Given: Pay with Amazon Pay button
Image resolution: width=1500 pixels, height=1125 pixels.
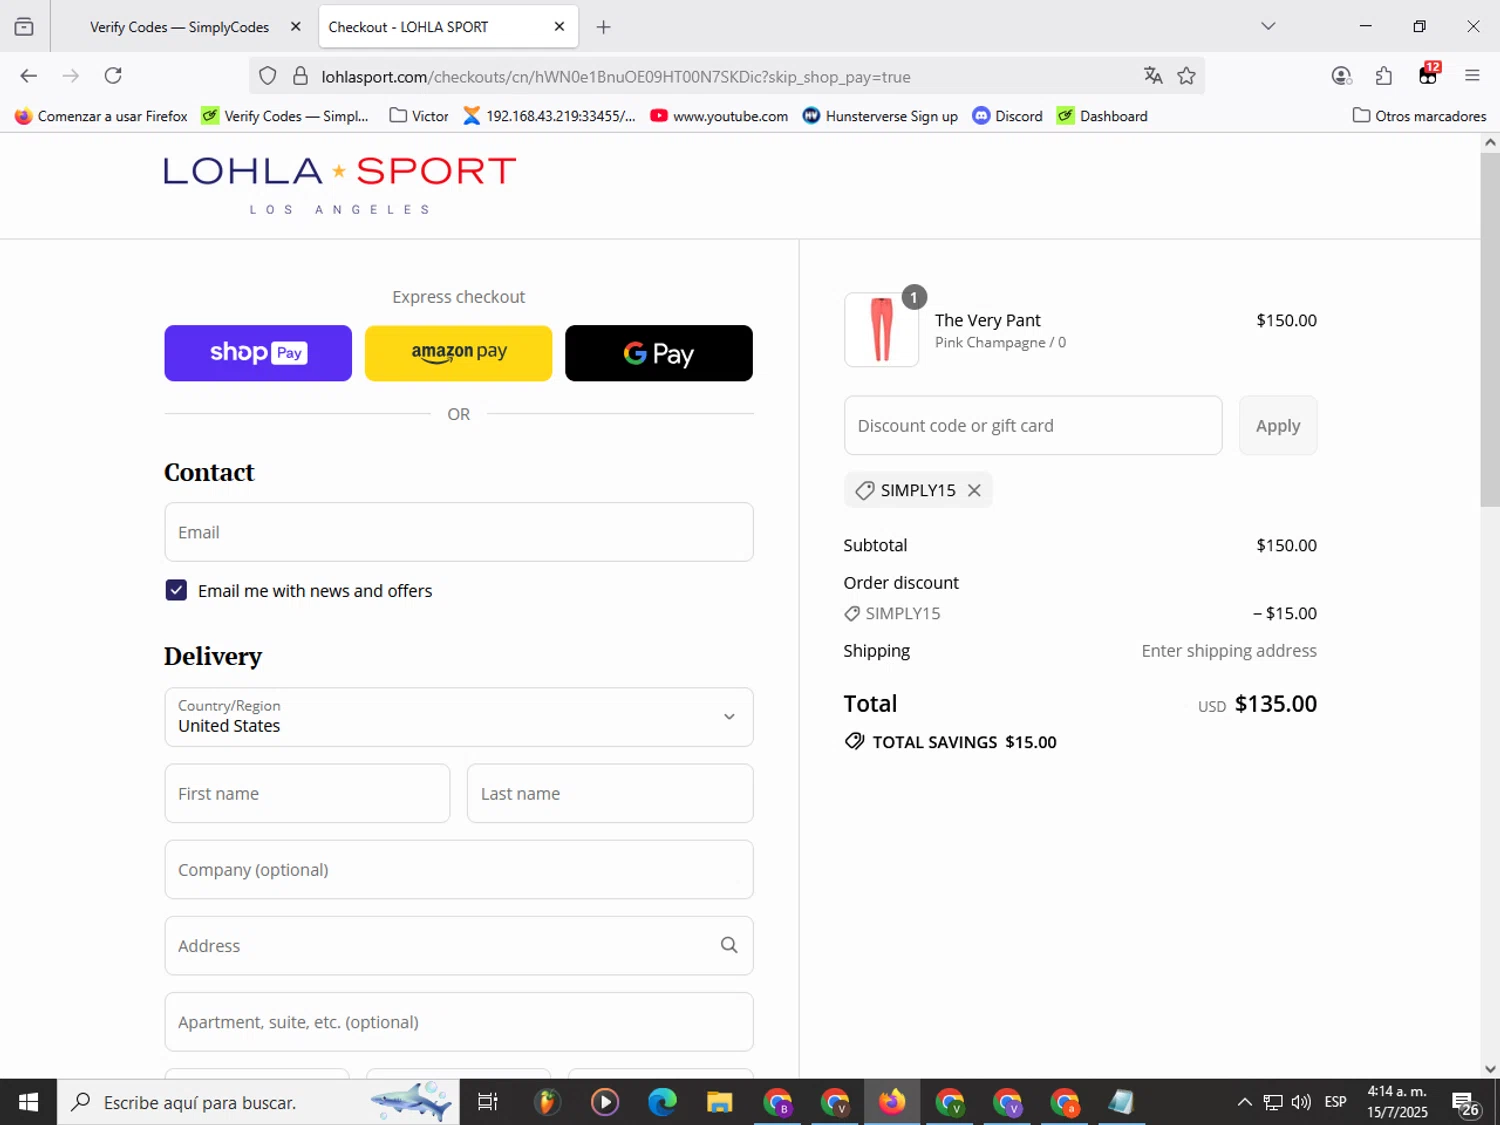Looking at the screenshot, I should pyautogui.click(x=458, y=353).
